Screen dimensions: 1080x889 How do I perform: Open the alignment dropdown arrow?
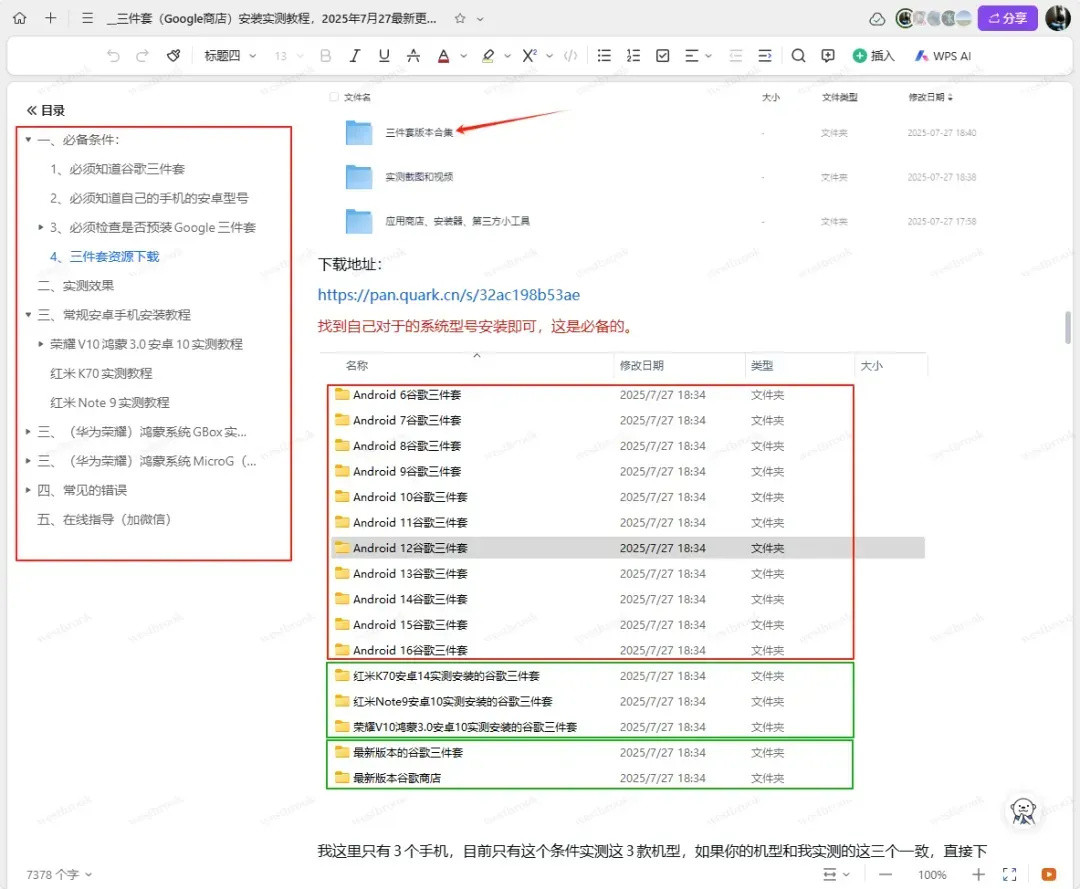(709, 56)
